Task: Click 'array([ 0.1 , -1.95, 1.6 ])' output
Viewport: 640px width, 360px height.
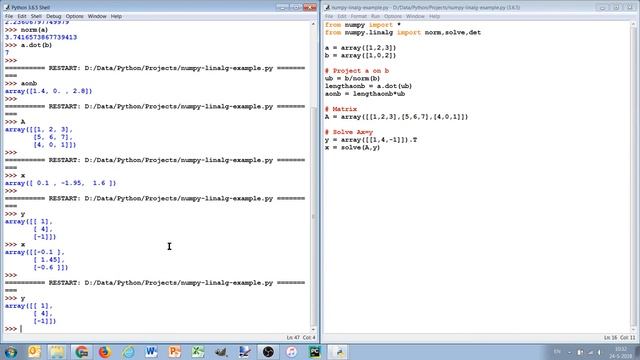Action: [60, 183]
